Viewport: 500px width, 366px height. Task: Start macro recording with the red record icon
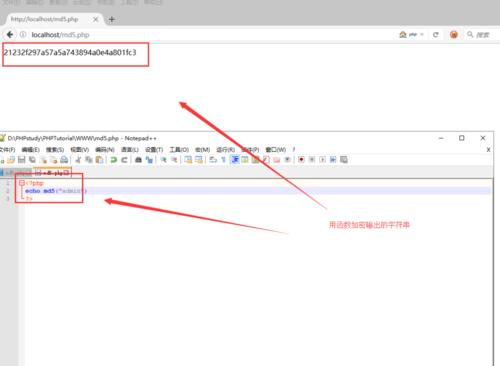pos(301,160)
